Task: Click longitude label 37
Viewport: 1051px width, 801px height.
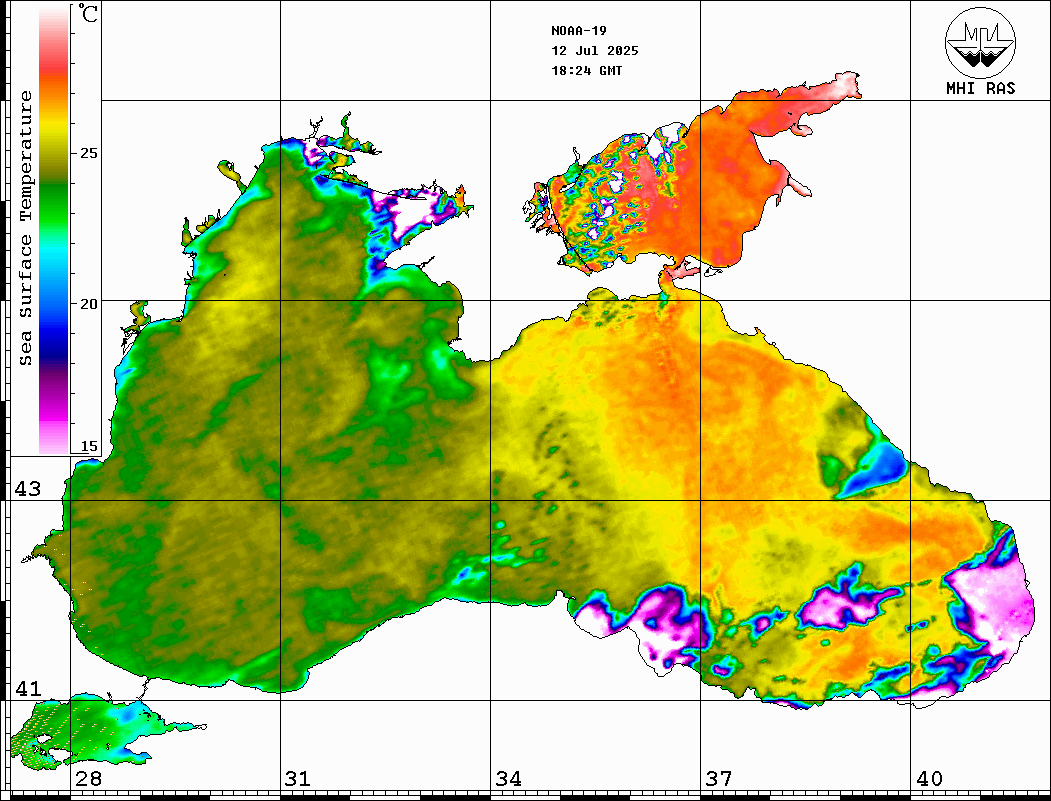Action: [x=719, y=779]
